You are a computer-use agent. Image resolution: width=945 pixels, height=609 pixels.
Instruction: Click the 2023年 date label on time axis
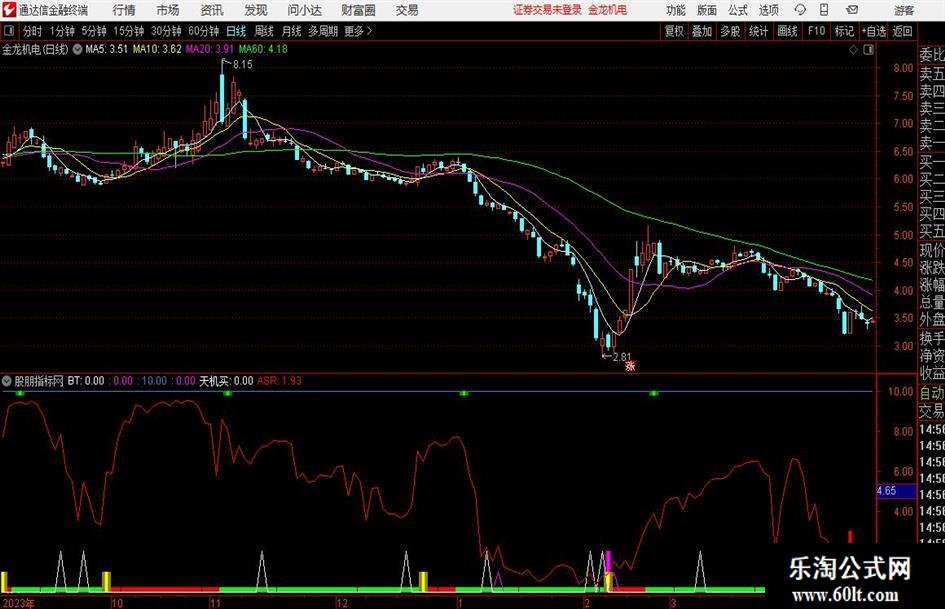pyautogui.click(x=18, y=603)
